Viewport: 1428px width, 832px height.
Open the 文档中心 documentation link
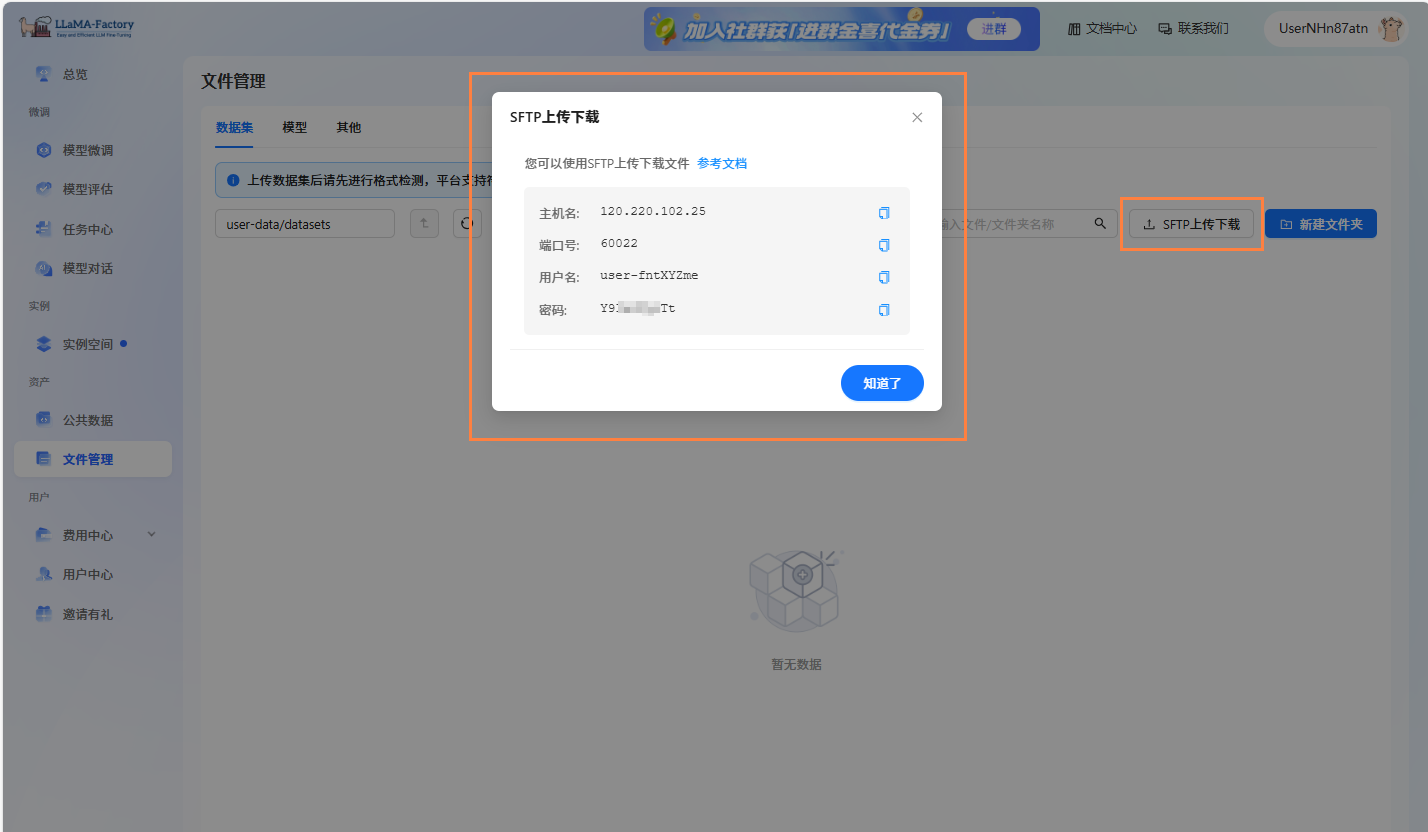pyautogui.click(x=1102, y=29)
